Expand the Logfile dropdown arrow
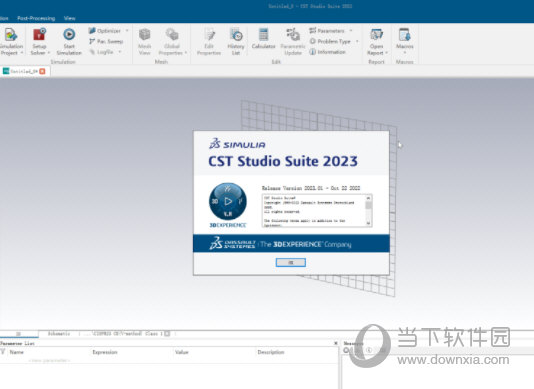The height and width of the screenshot is (389, 534). [x=120, y=52]
